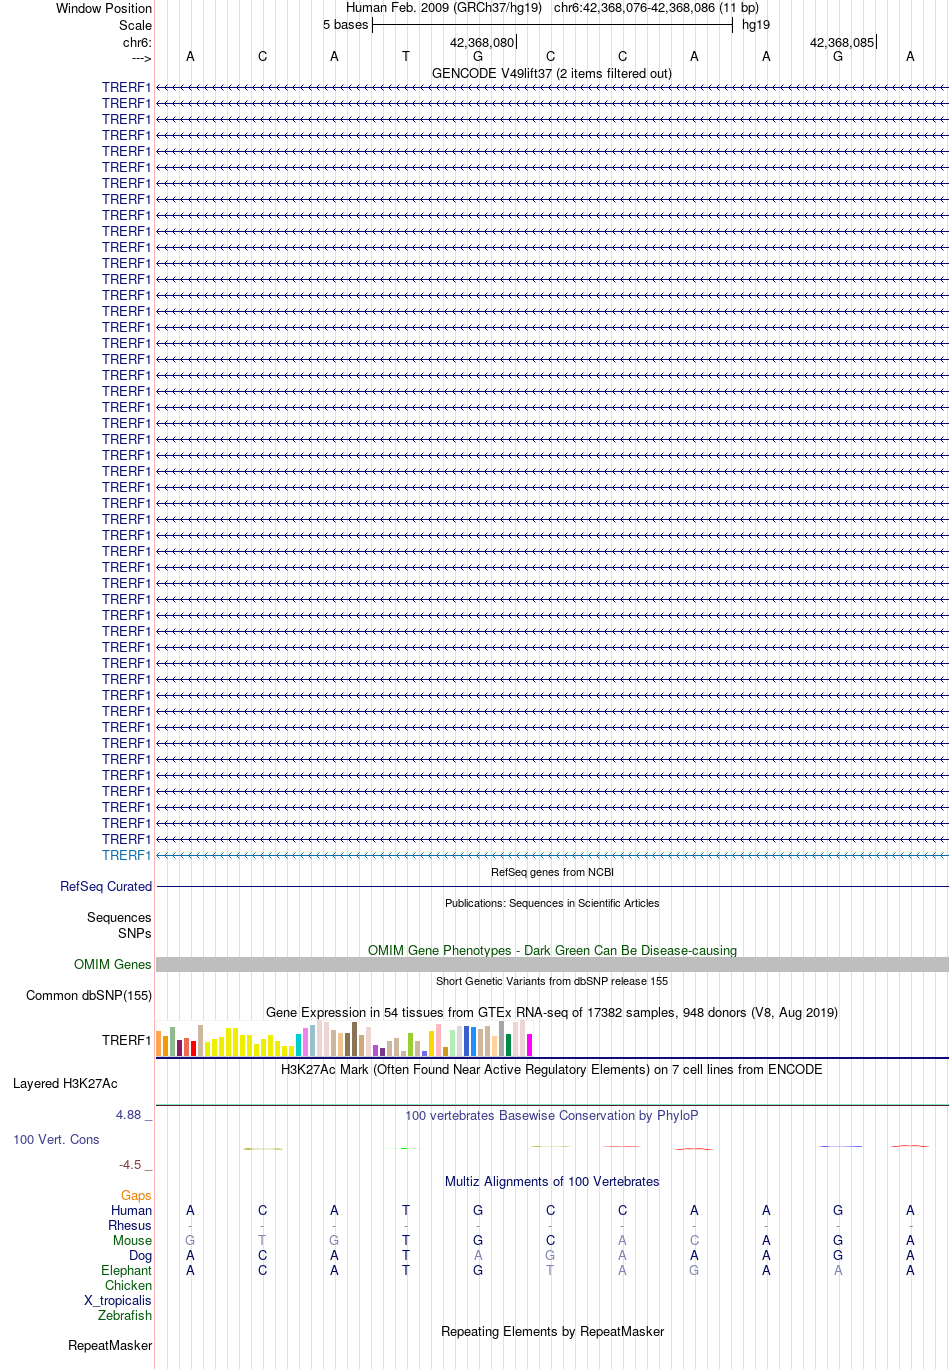This screenshot has height=1369, width=950.
Task: Open the Repeating Elements by RepeatMasker title
Action: coord(552,1331)
